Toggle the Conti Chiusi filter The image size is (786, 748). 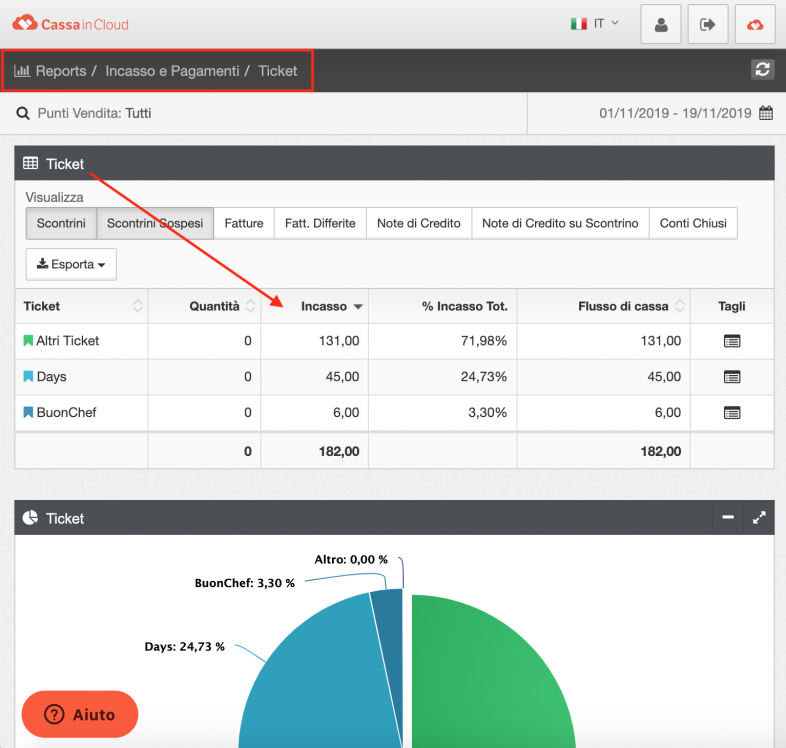pos(693,223)
